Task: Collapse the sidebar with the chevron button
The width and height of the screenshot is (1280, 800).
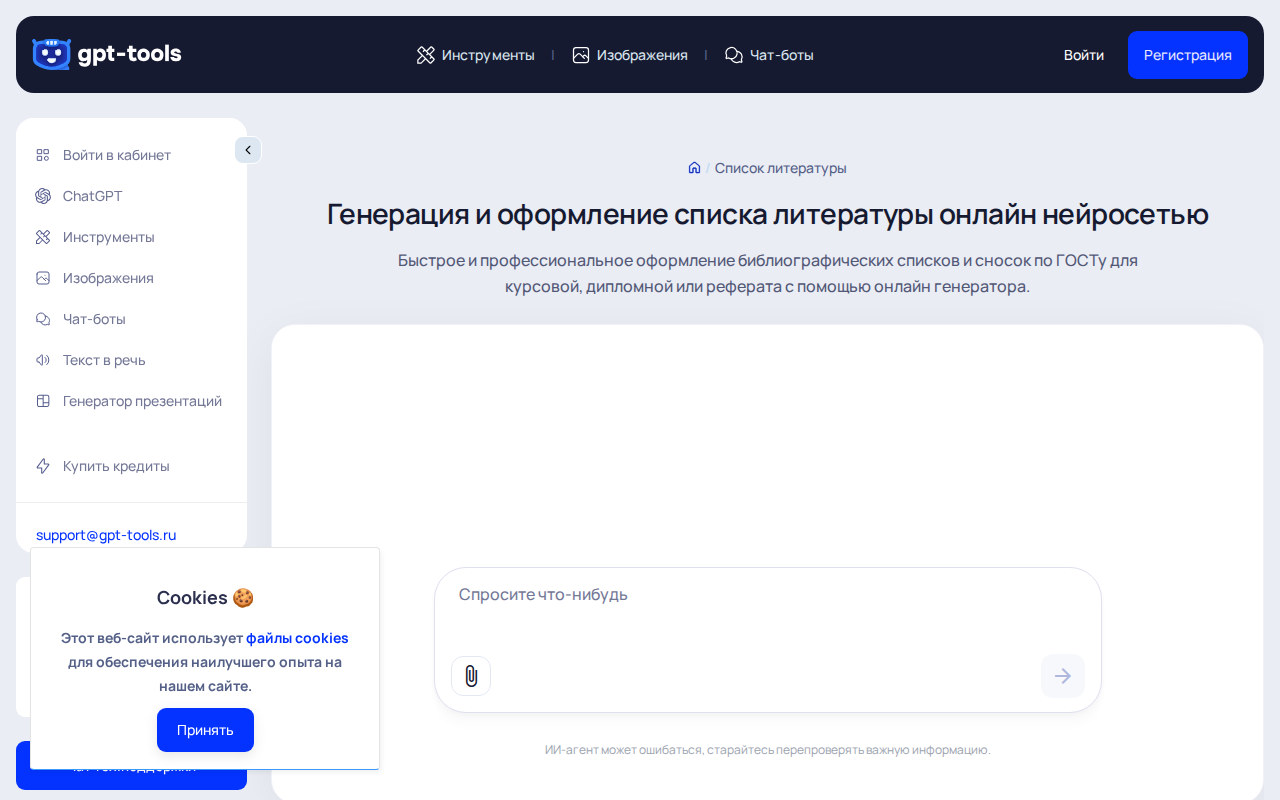Action: coord(248,150)
